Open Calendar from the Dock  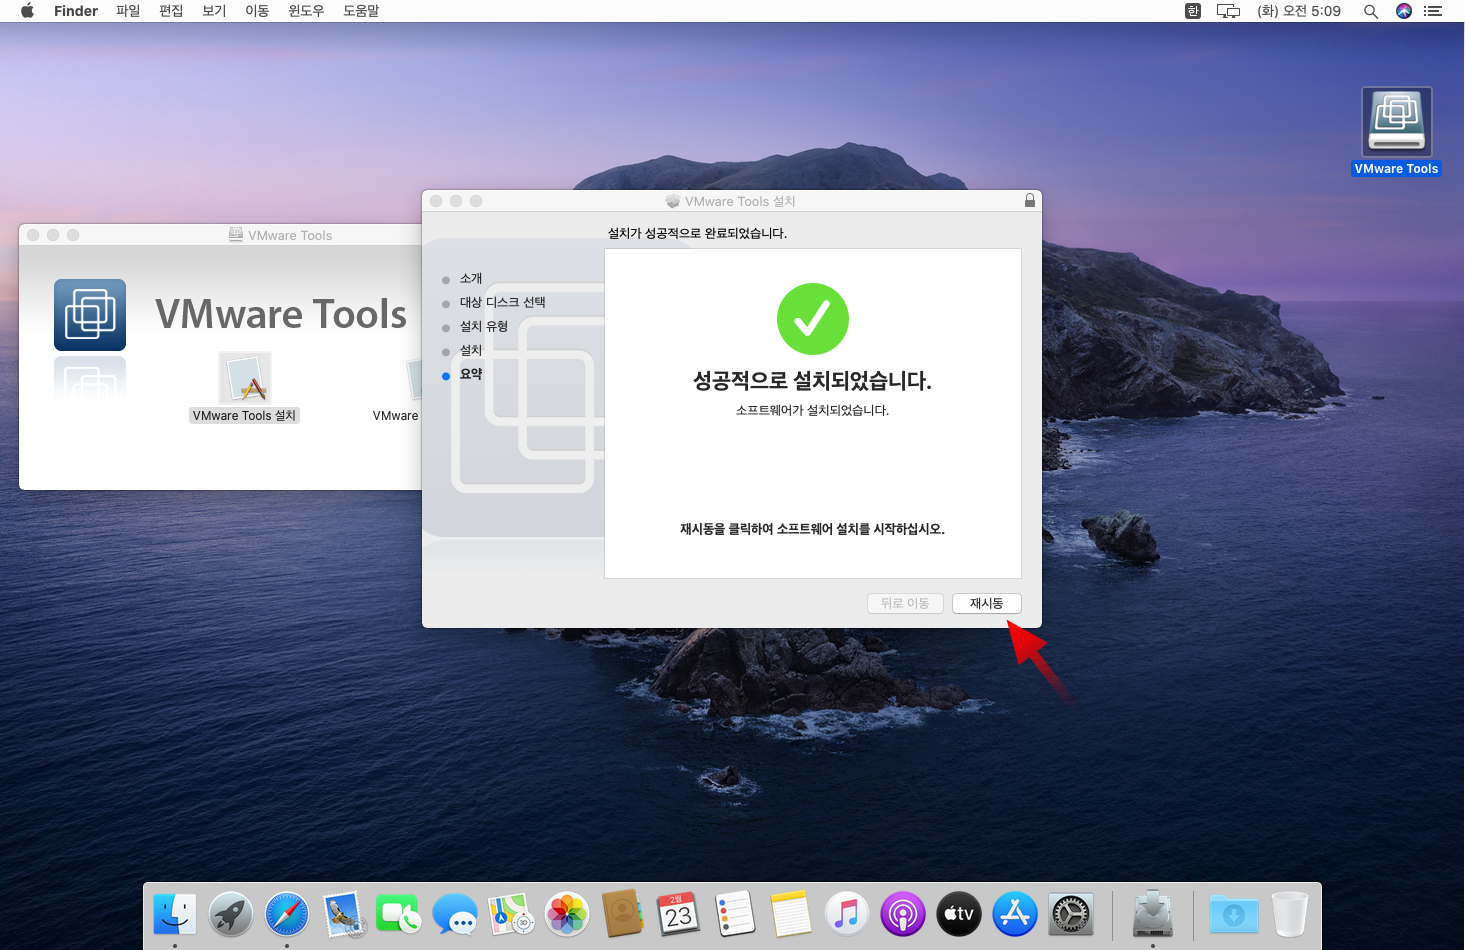coord(679,914)
